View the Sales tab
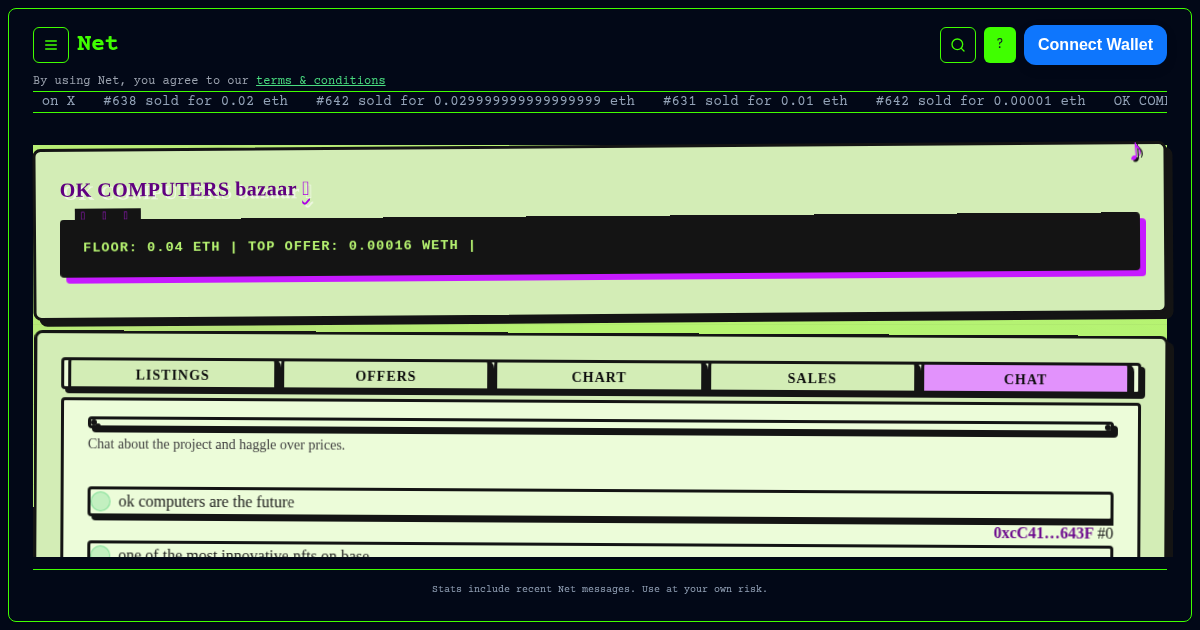Viewport: 1200px width, 630px height. (811, 378)
